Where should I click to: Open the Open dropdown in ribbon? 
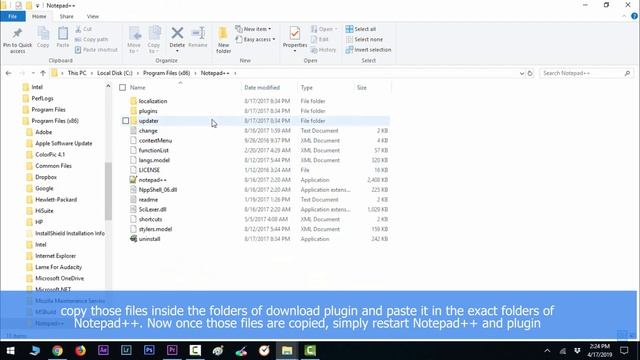pos(324,29)
